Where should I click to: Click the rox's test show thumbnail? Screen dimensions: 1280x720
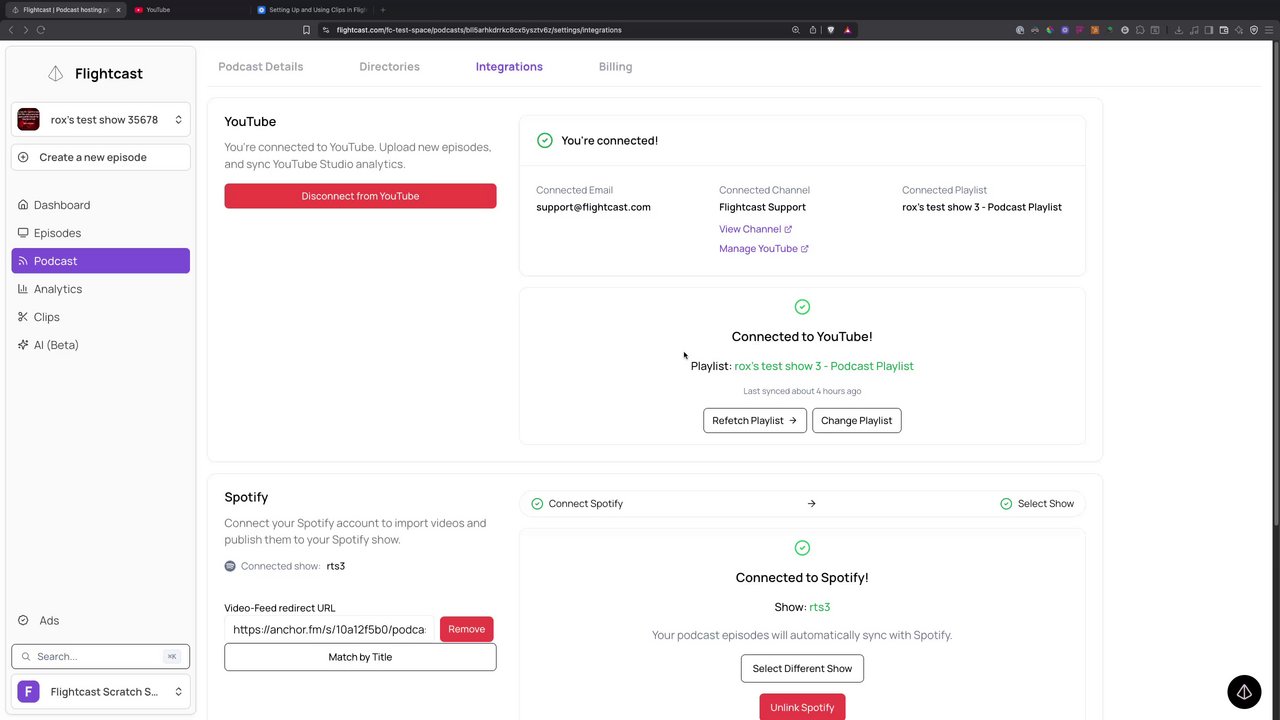(28, 120)
